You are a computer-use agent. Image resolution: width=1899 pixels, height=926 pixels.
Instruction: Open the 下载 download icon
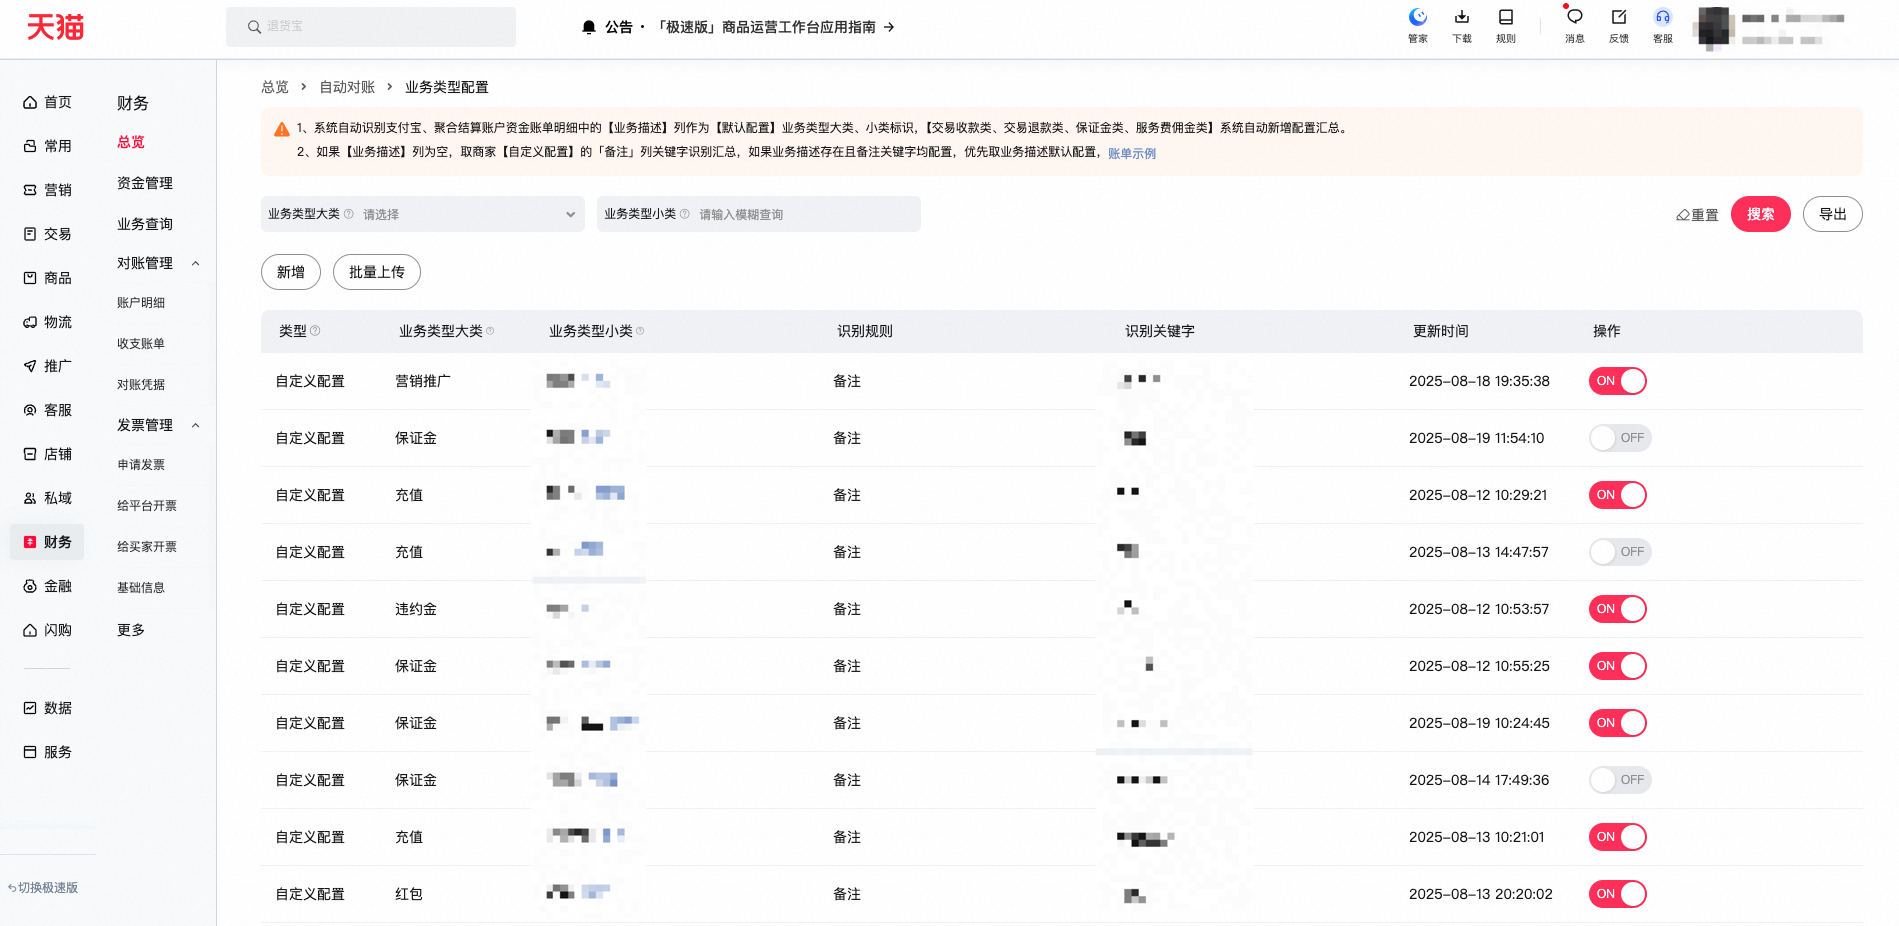pos(1461,17)
